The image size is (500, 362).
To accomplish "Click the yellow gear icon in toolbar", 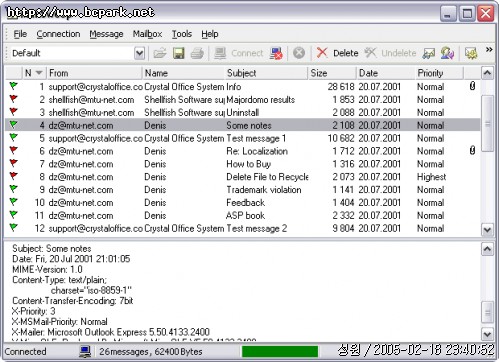I will (x=471, y=53).
